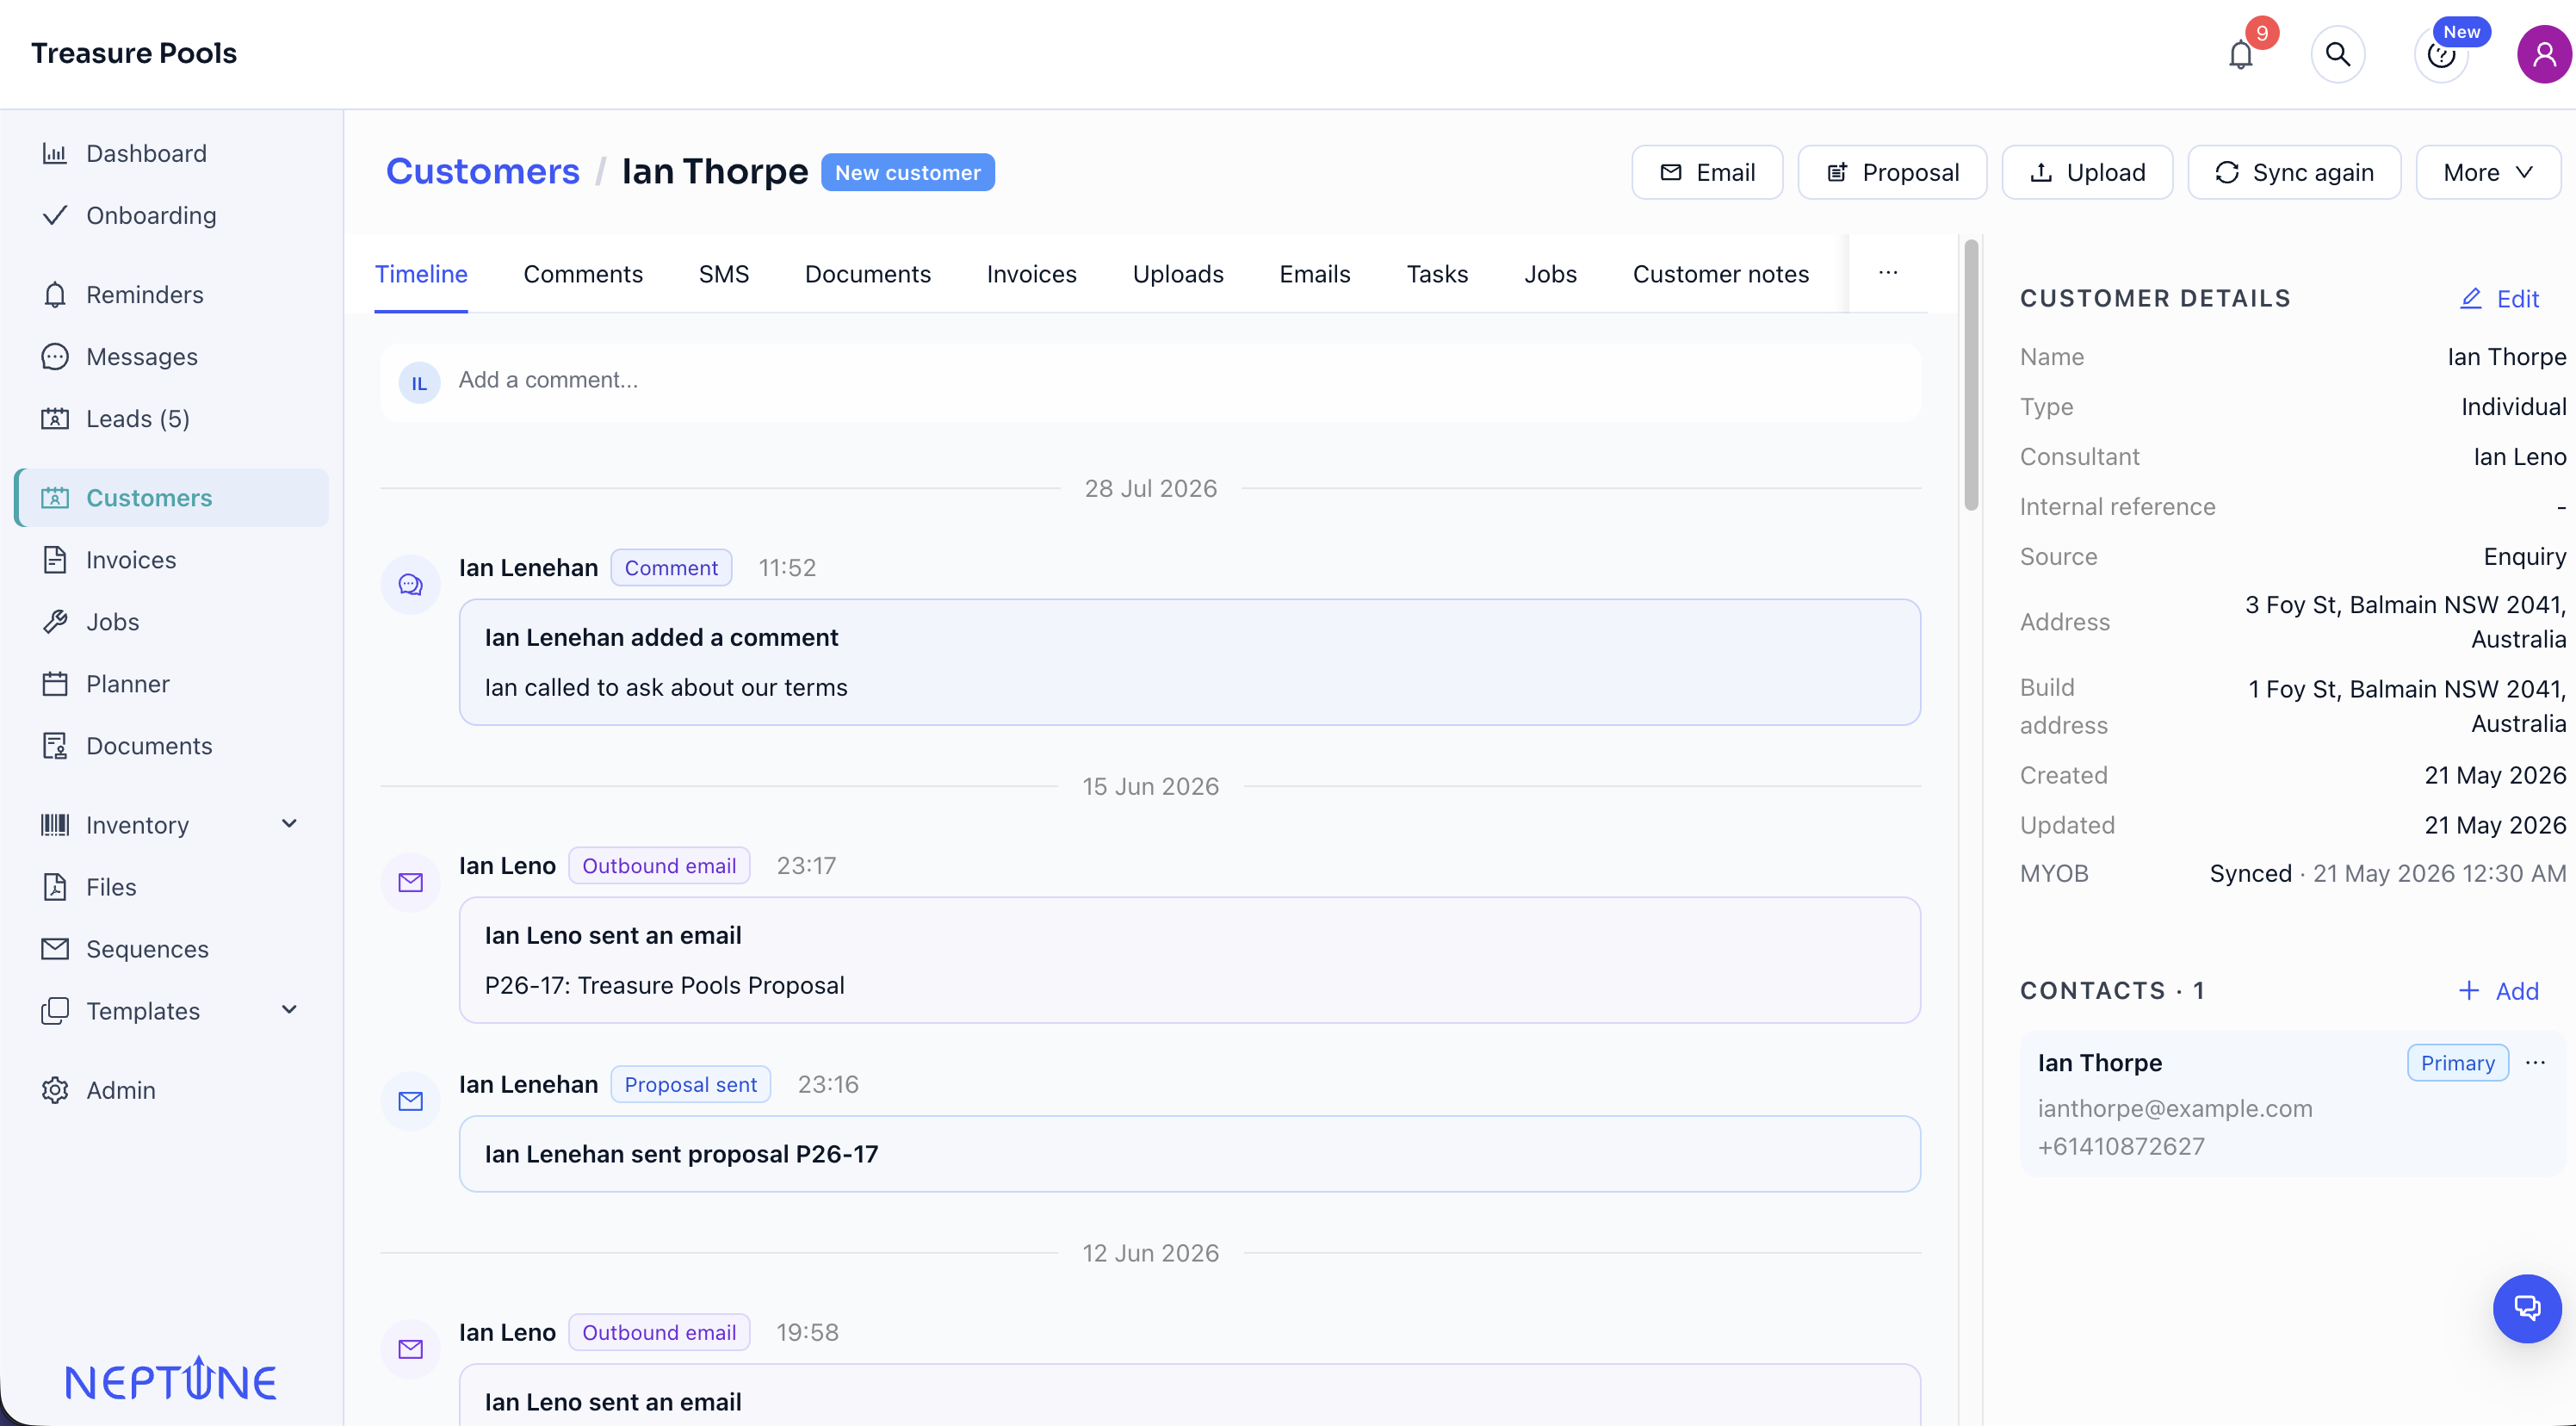Click the envelope icon beside the 19:58 email

(x=410, y=1349)
